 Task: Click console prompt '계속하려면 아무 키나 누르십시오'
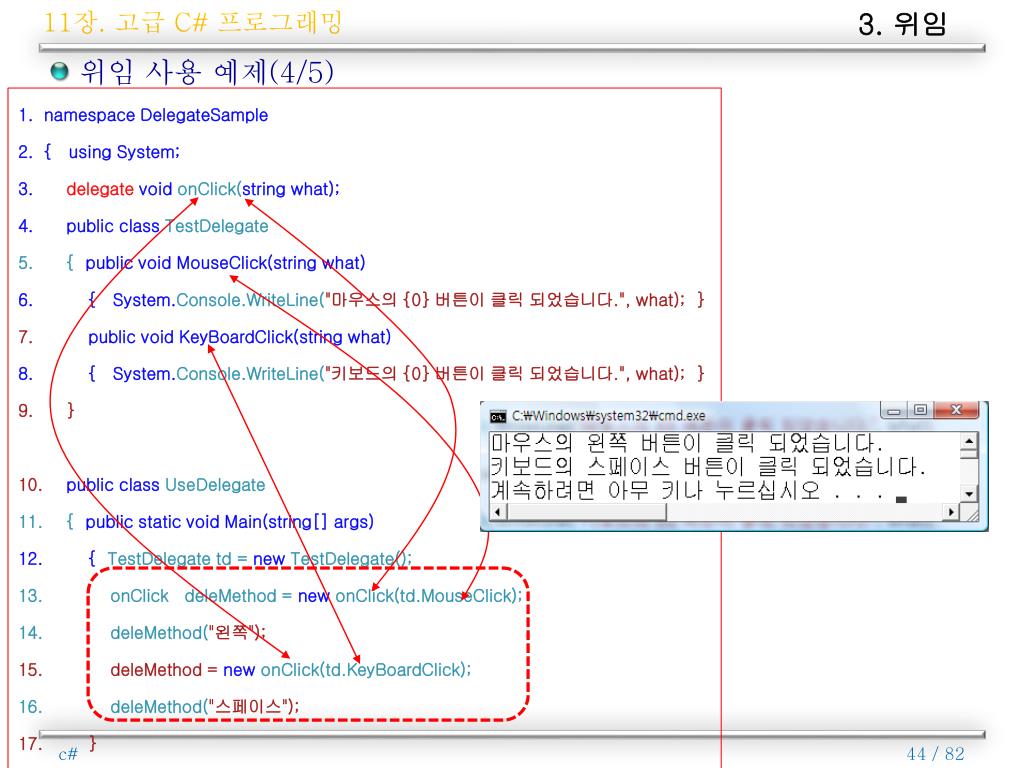[x=655, y=490]
